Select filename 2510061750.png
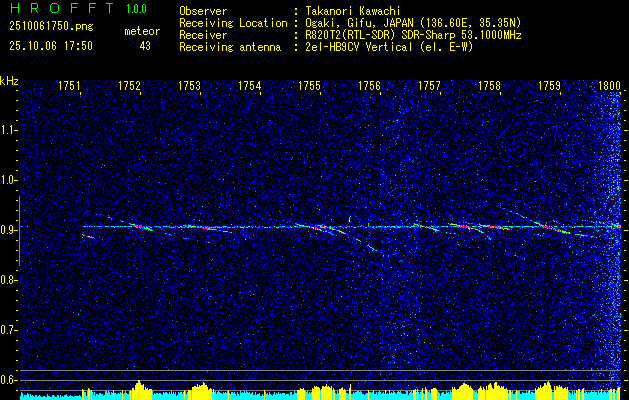The height and width of the screenshot is (400, 629). pos(51,27)
